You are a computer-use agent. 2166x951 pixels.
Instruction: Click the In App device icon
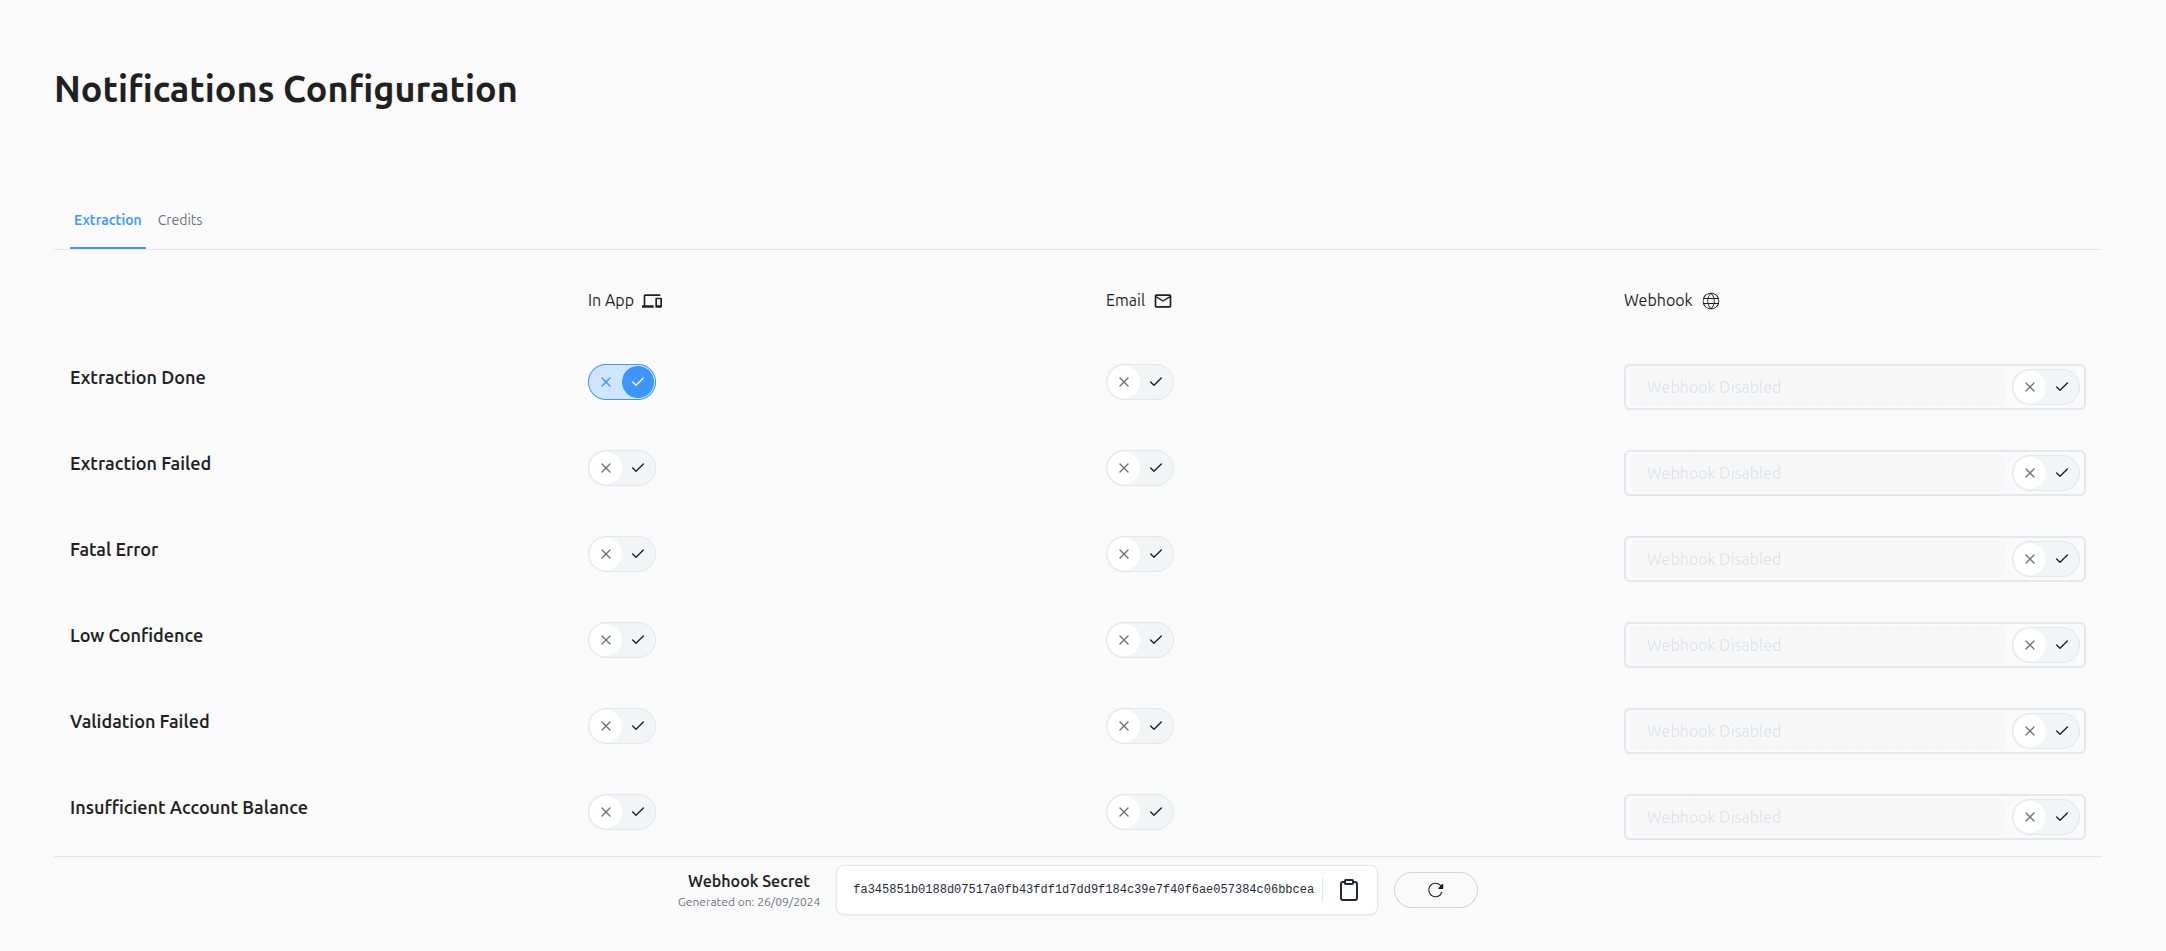[x=652, y=301]
